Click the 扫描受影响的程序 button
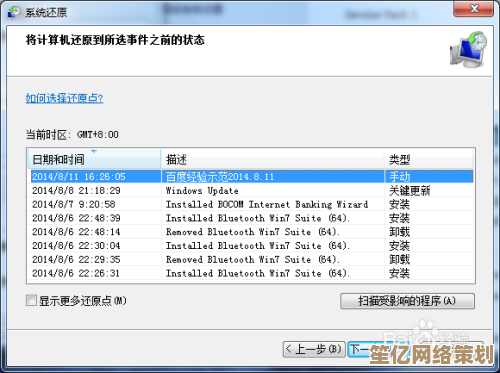 [407, 301]
